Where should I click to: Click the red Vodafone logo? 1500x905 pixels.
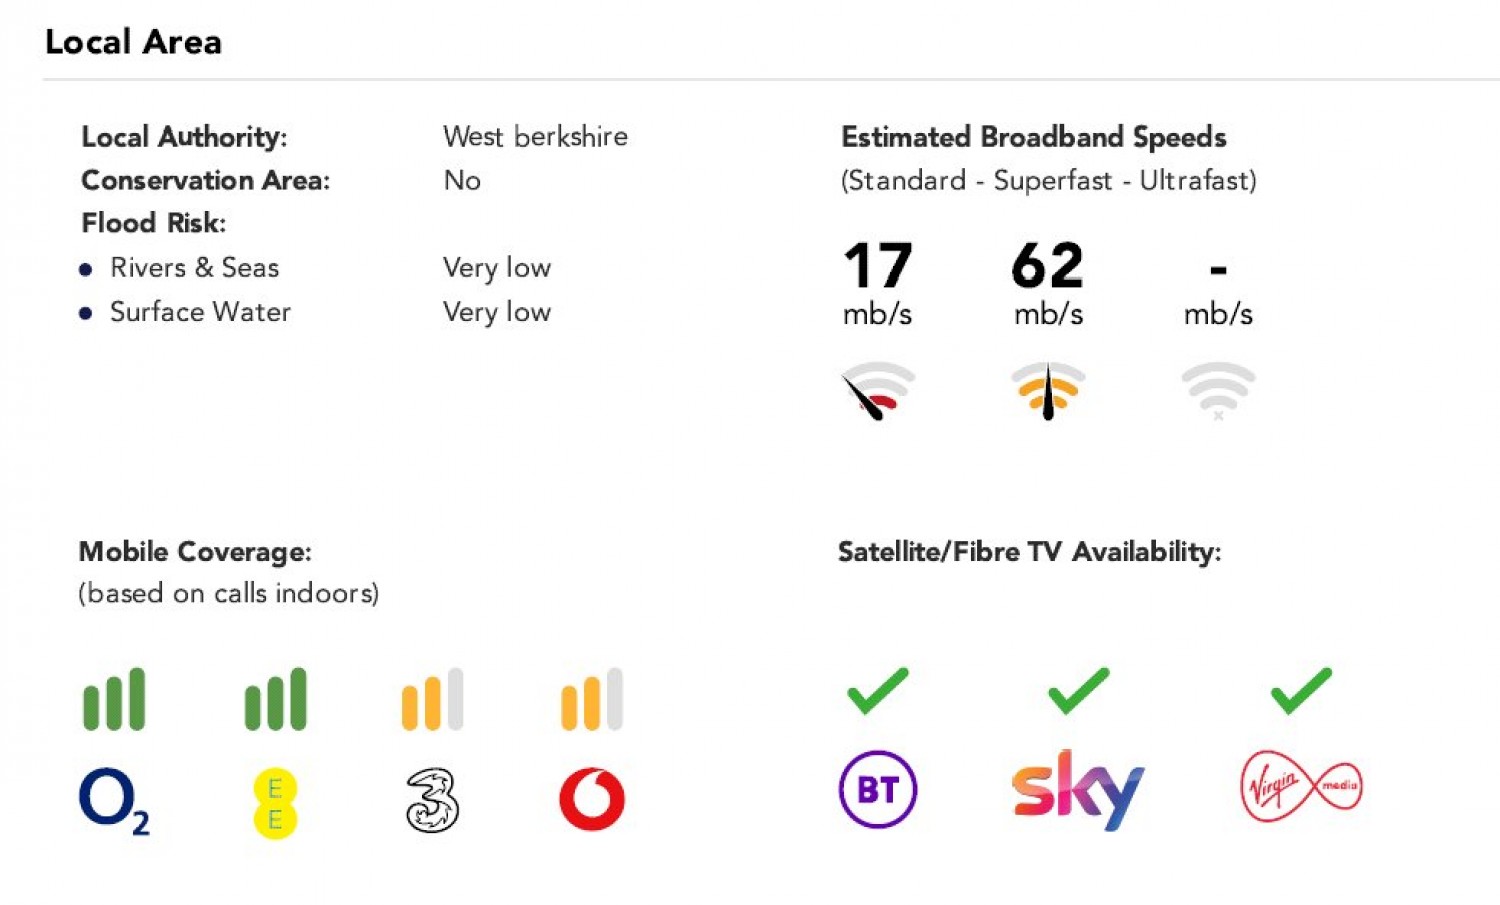[592, 800]
